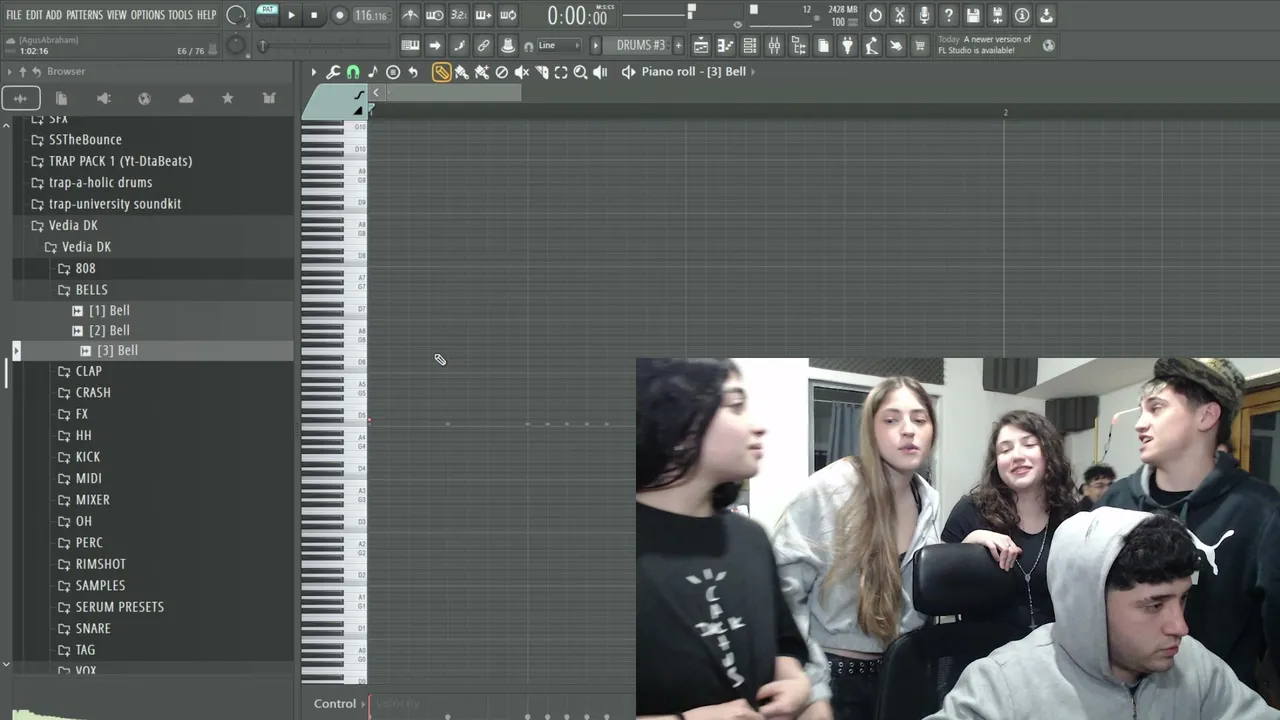Select the Slice tool in piano roll
The width and height of the screenshot is (1280, 720).
541,72
